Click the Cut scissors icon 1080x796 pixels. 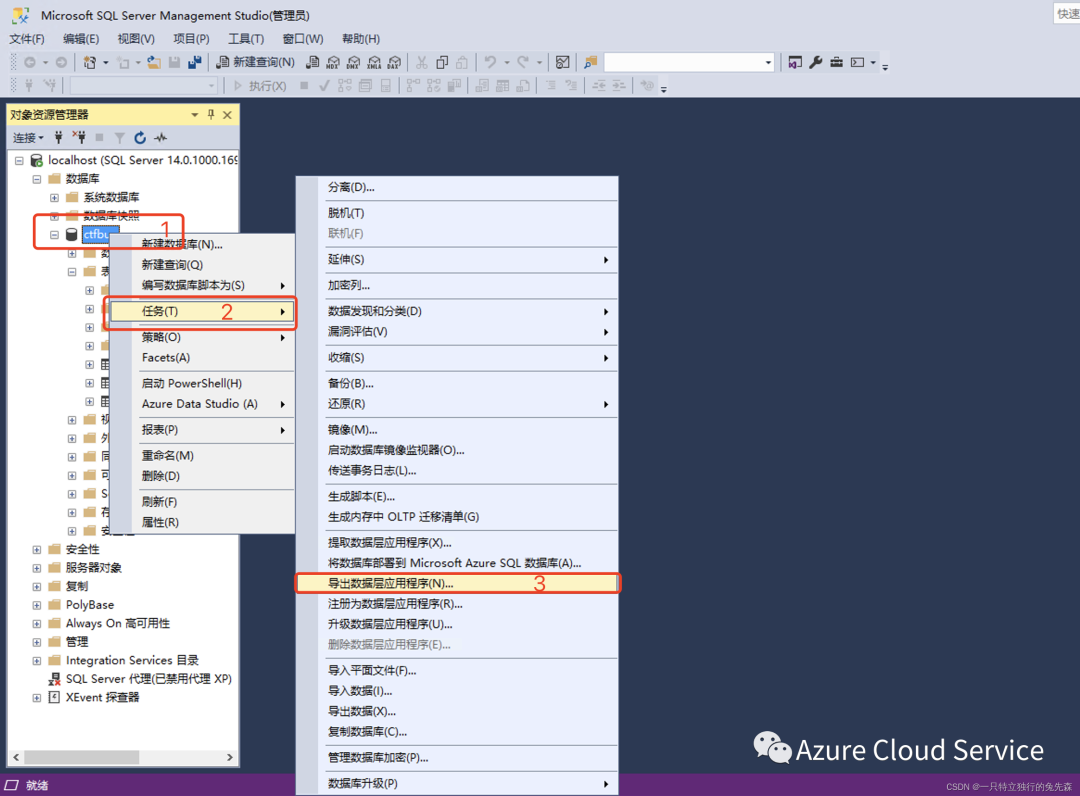[422, 63]
